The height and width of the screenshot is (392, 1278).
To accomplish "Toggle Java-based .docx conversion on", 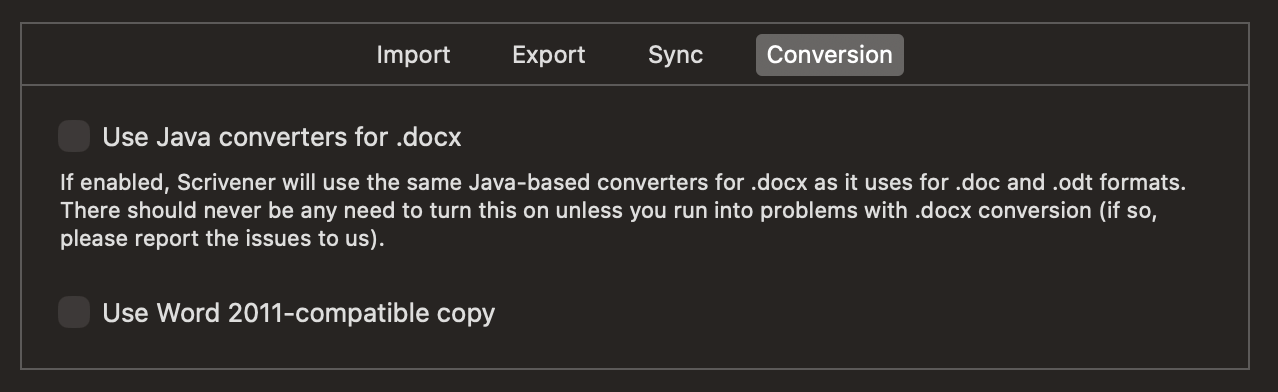I will pyautogui.click(x=74, y=135).
